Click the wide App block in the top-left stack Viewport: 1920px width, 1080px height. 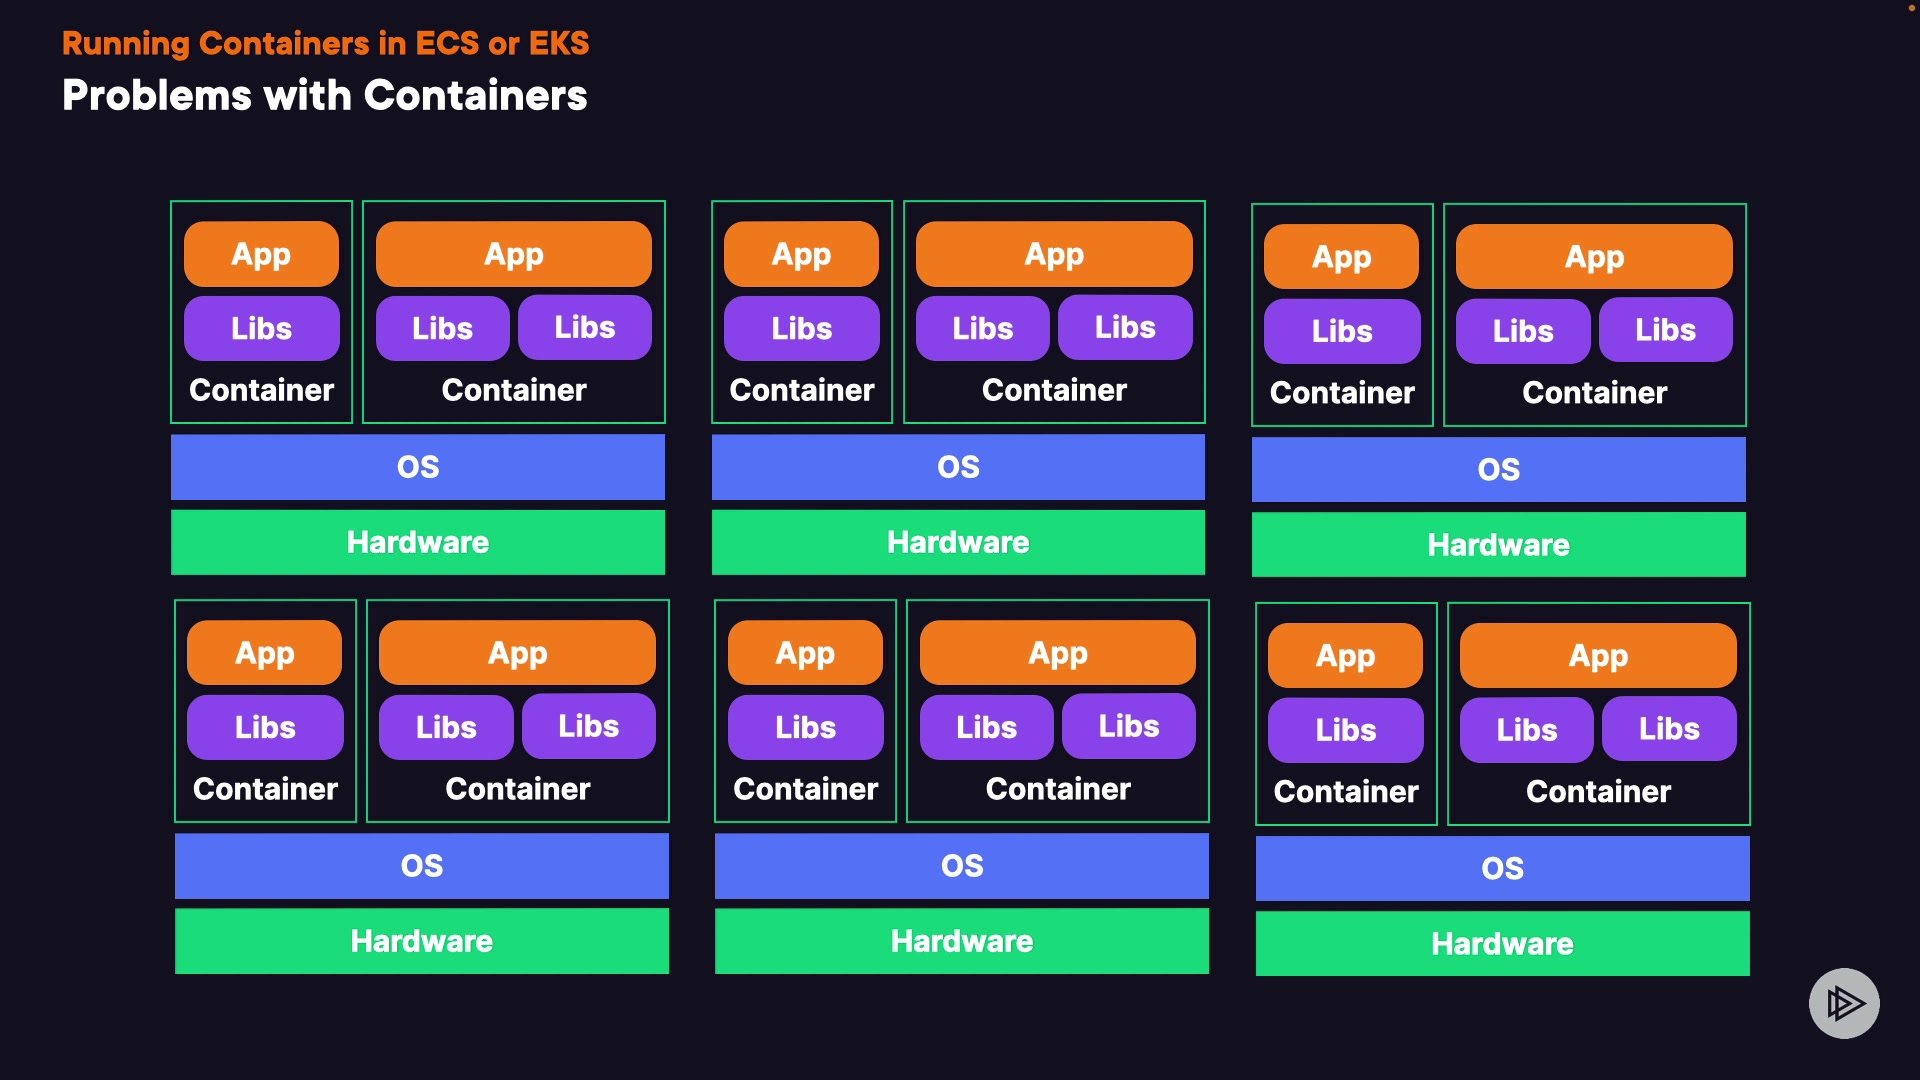(x=514, y=254)
